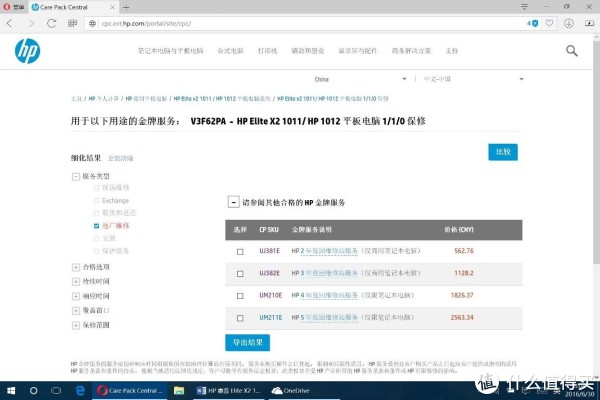
Task: Expand the 响应时间 filter group
Action: coord(76,296)
